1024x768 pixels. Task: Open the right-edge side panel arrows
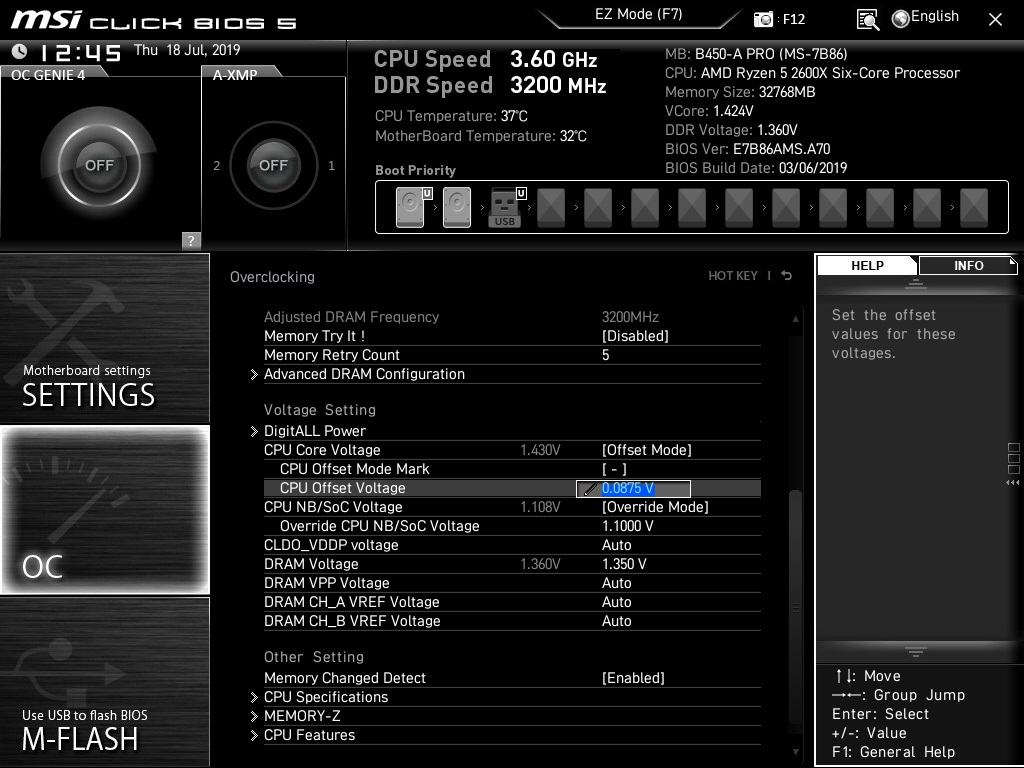[1013, 483]
